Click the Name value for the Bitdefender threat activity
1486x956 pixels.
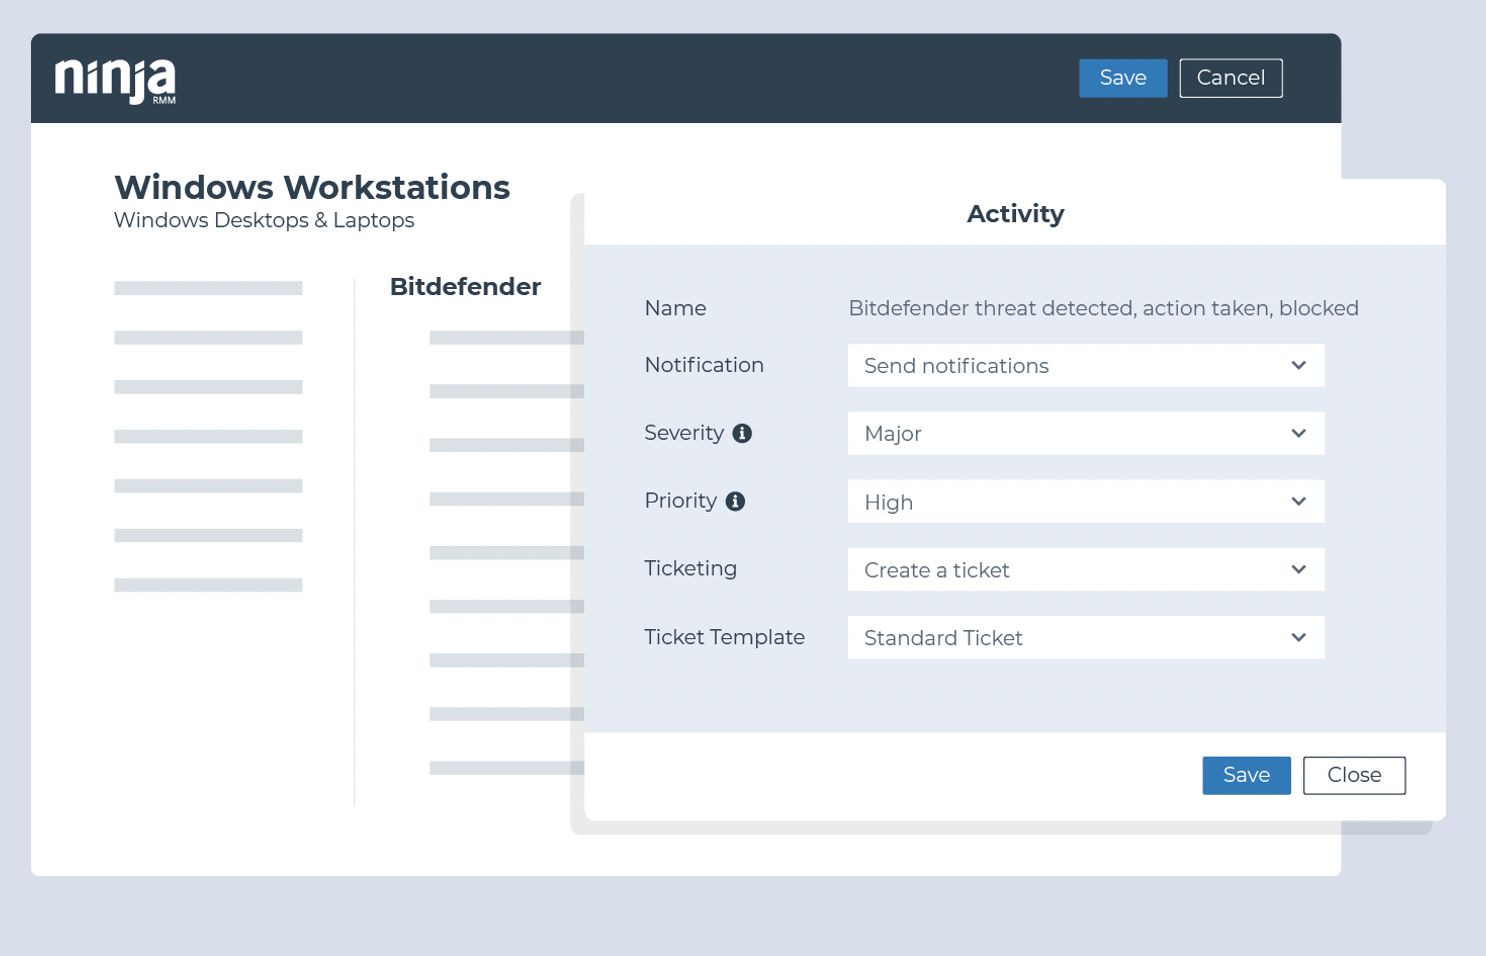1103,308
